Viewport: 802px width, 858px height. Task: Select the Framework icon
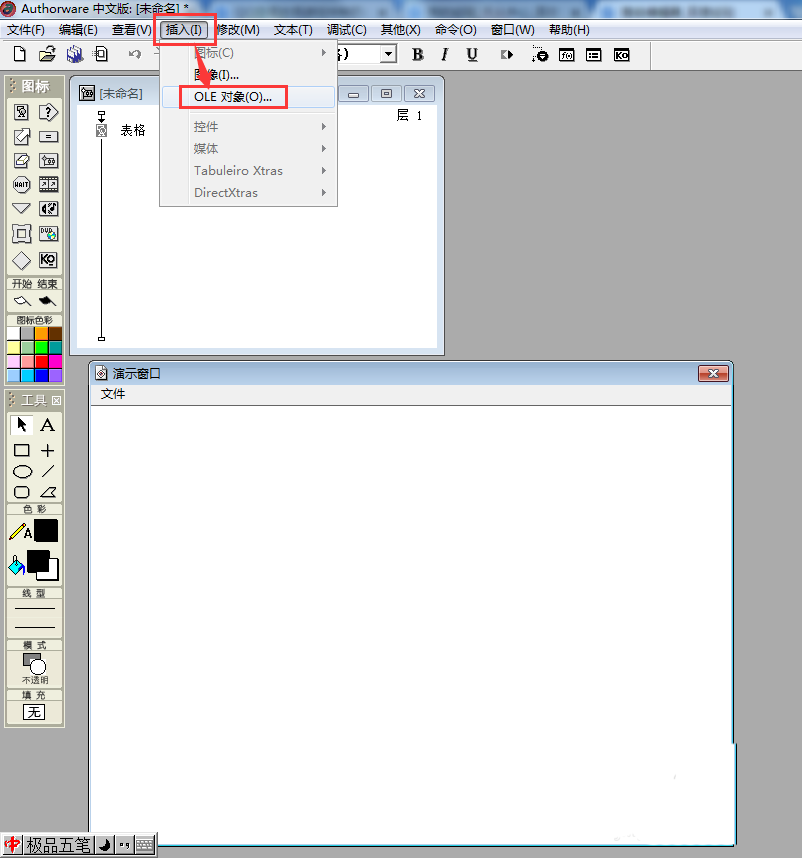click(x=21, y=234)
